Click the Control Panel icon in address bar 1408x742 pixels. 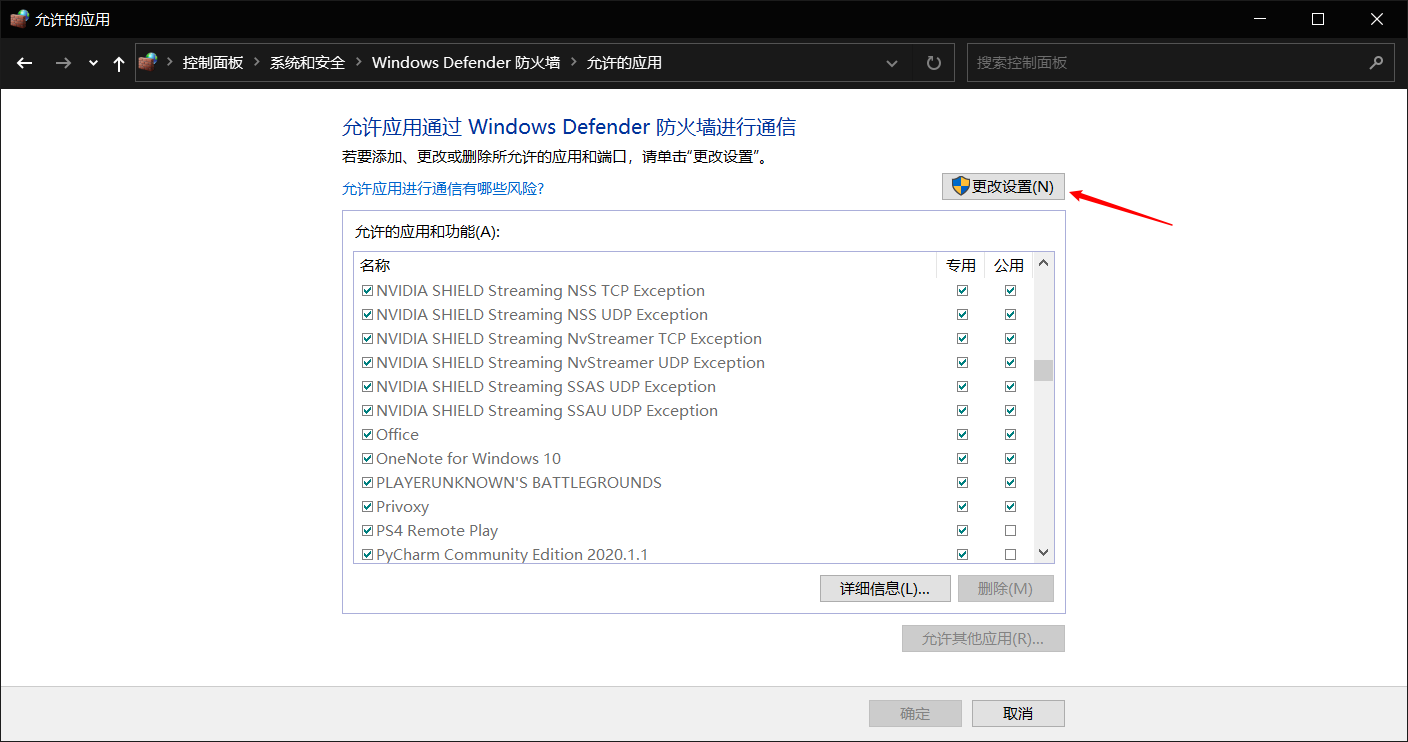tap(148, 62)
